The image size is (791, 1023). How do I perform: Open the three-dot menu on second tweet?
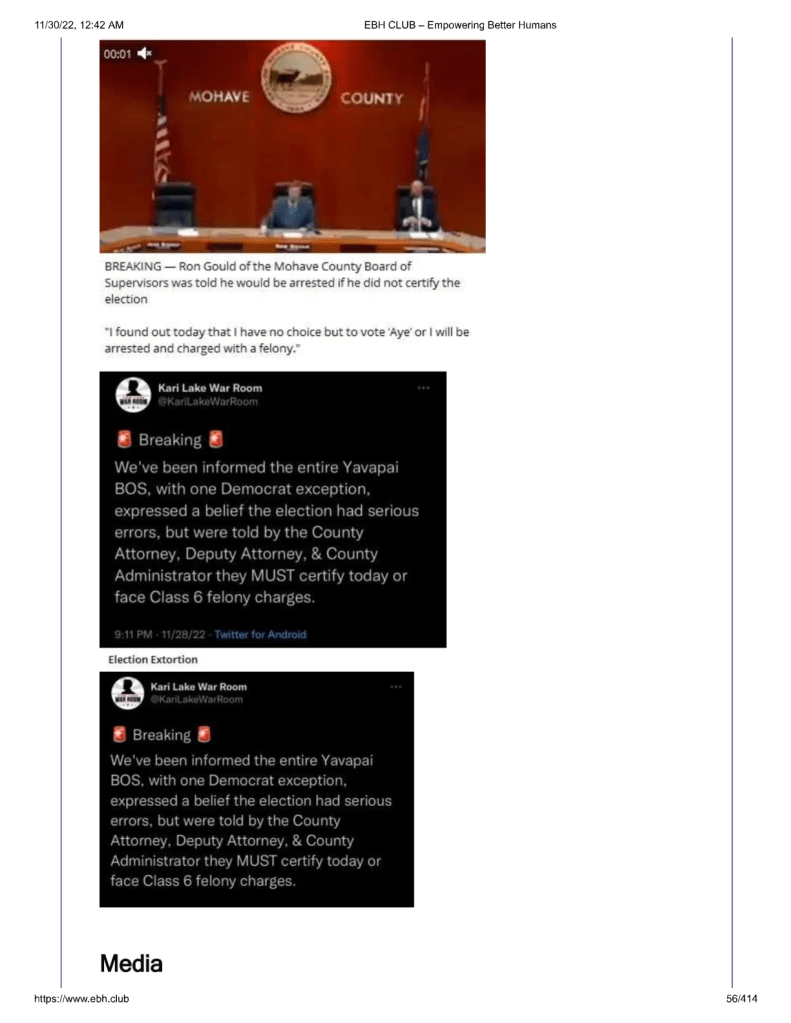click(x=396, y=686)
